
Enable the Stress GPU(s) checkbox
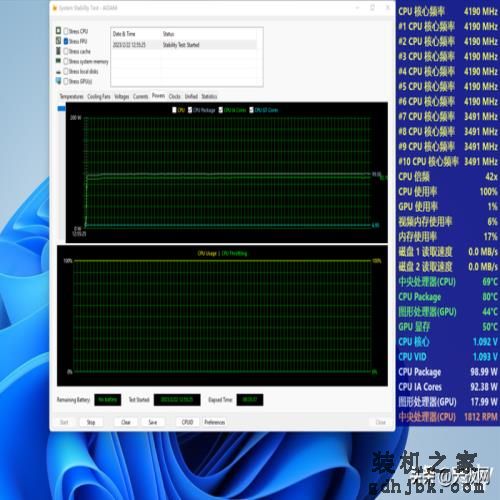(x=66, y=81)
